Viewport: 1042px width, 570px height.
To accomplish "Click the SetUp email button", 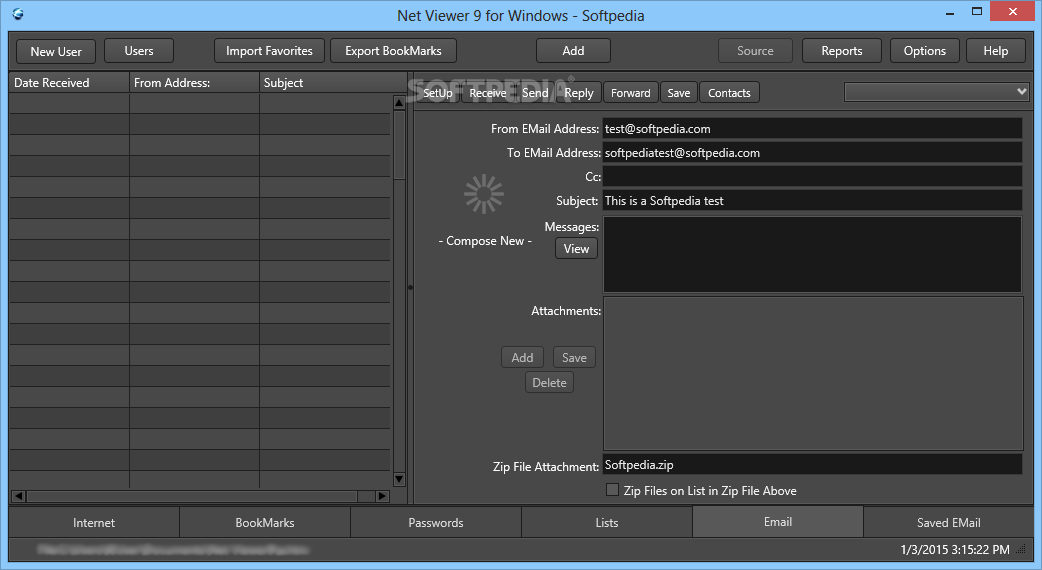I will coord(438,93).
